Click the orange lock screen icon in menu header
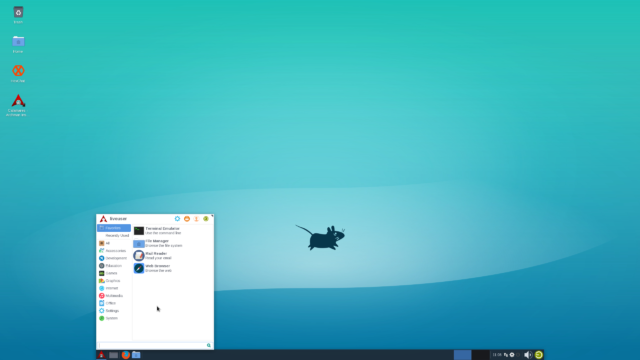The image size is (640, 360). [x=187, y=219]
